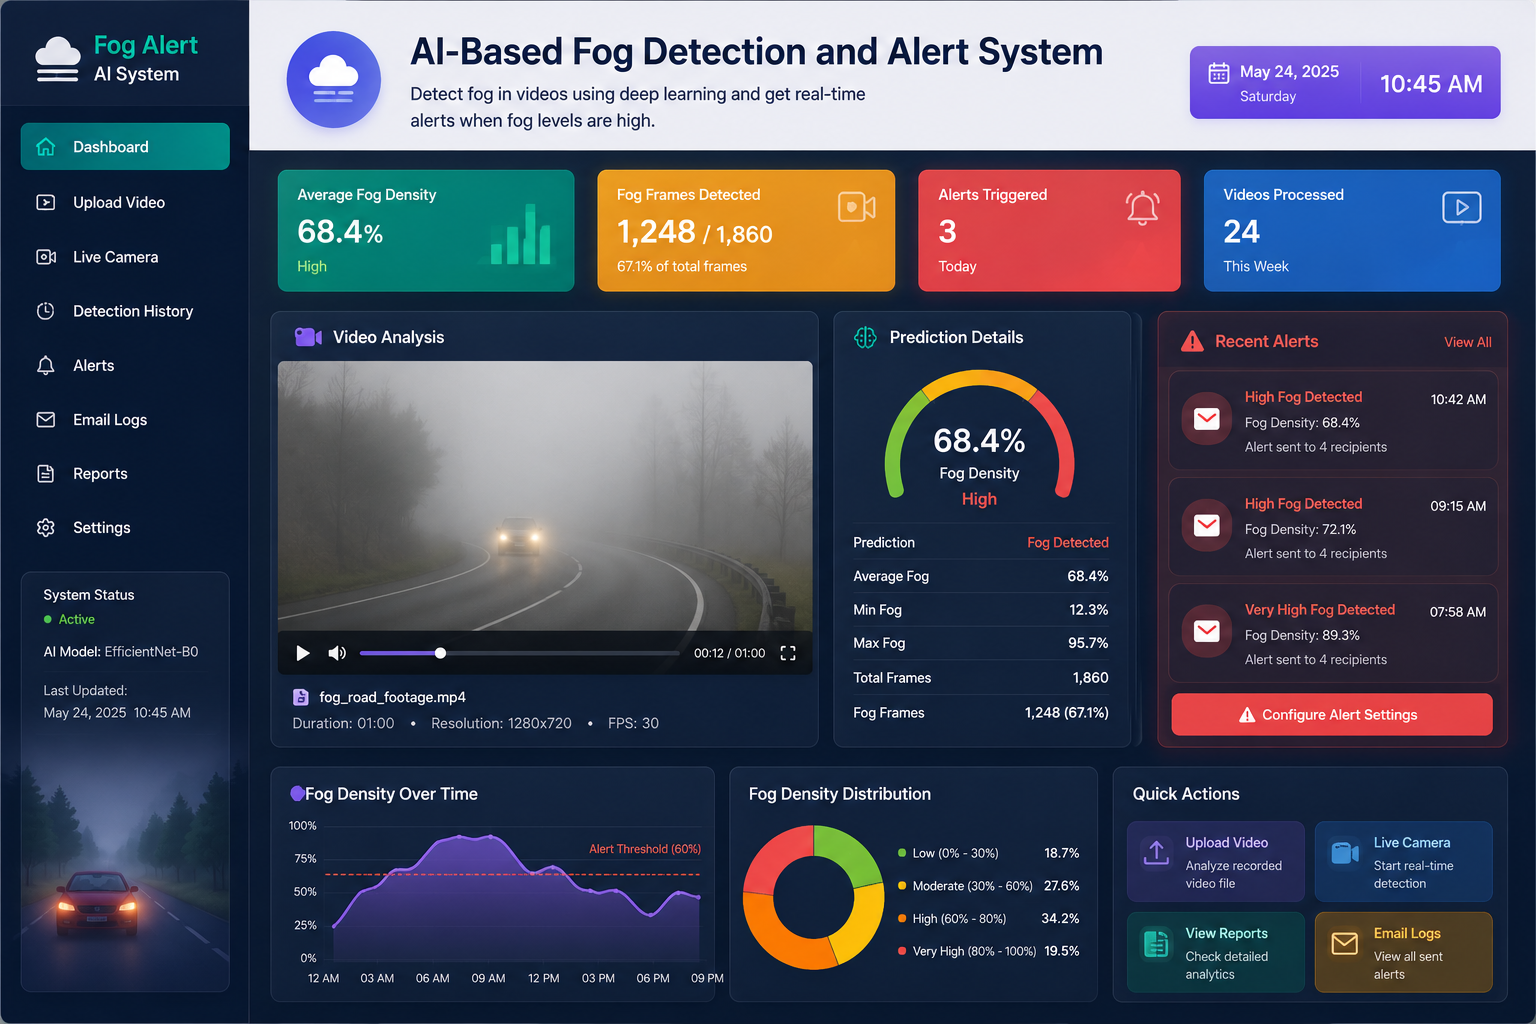Click the Alerts bell icon in sidebar
The image size is (1536, 1024).
point(46,365)
